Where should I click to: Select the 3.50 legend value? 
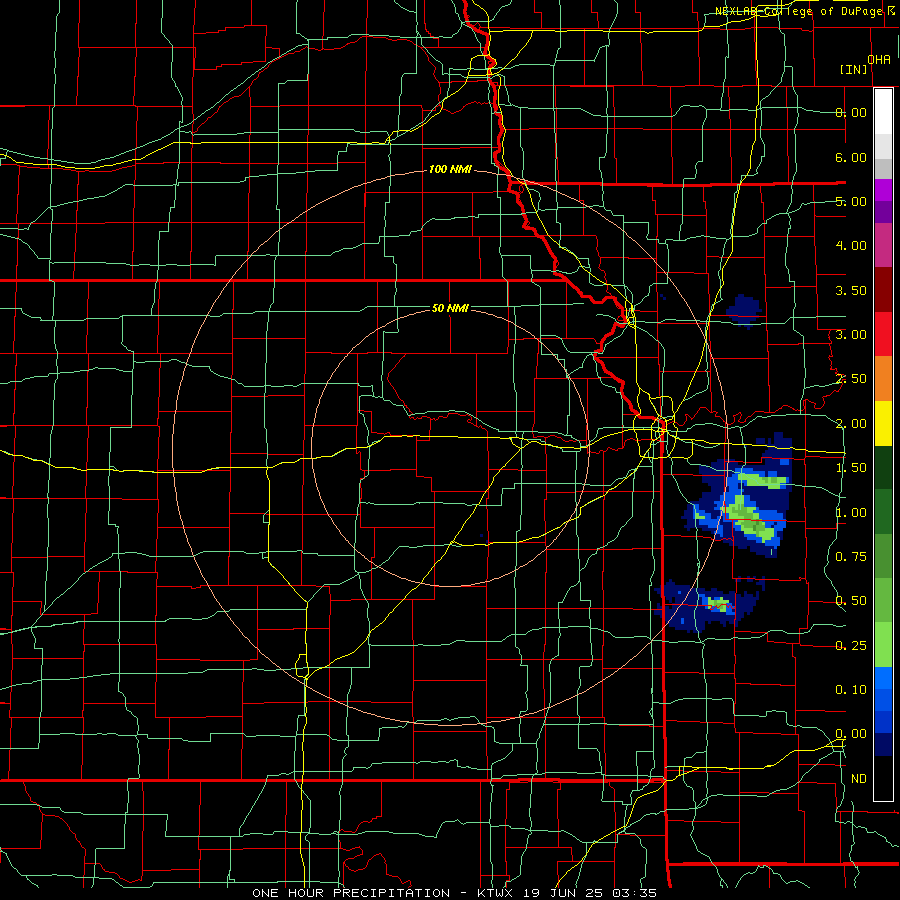pyautogui.click(x=851, y=290)
